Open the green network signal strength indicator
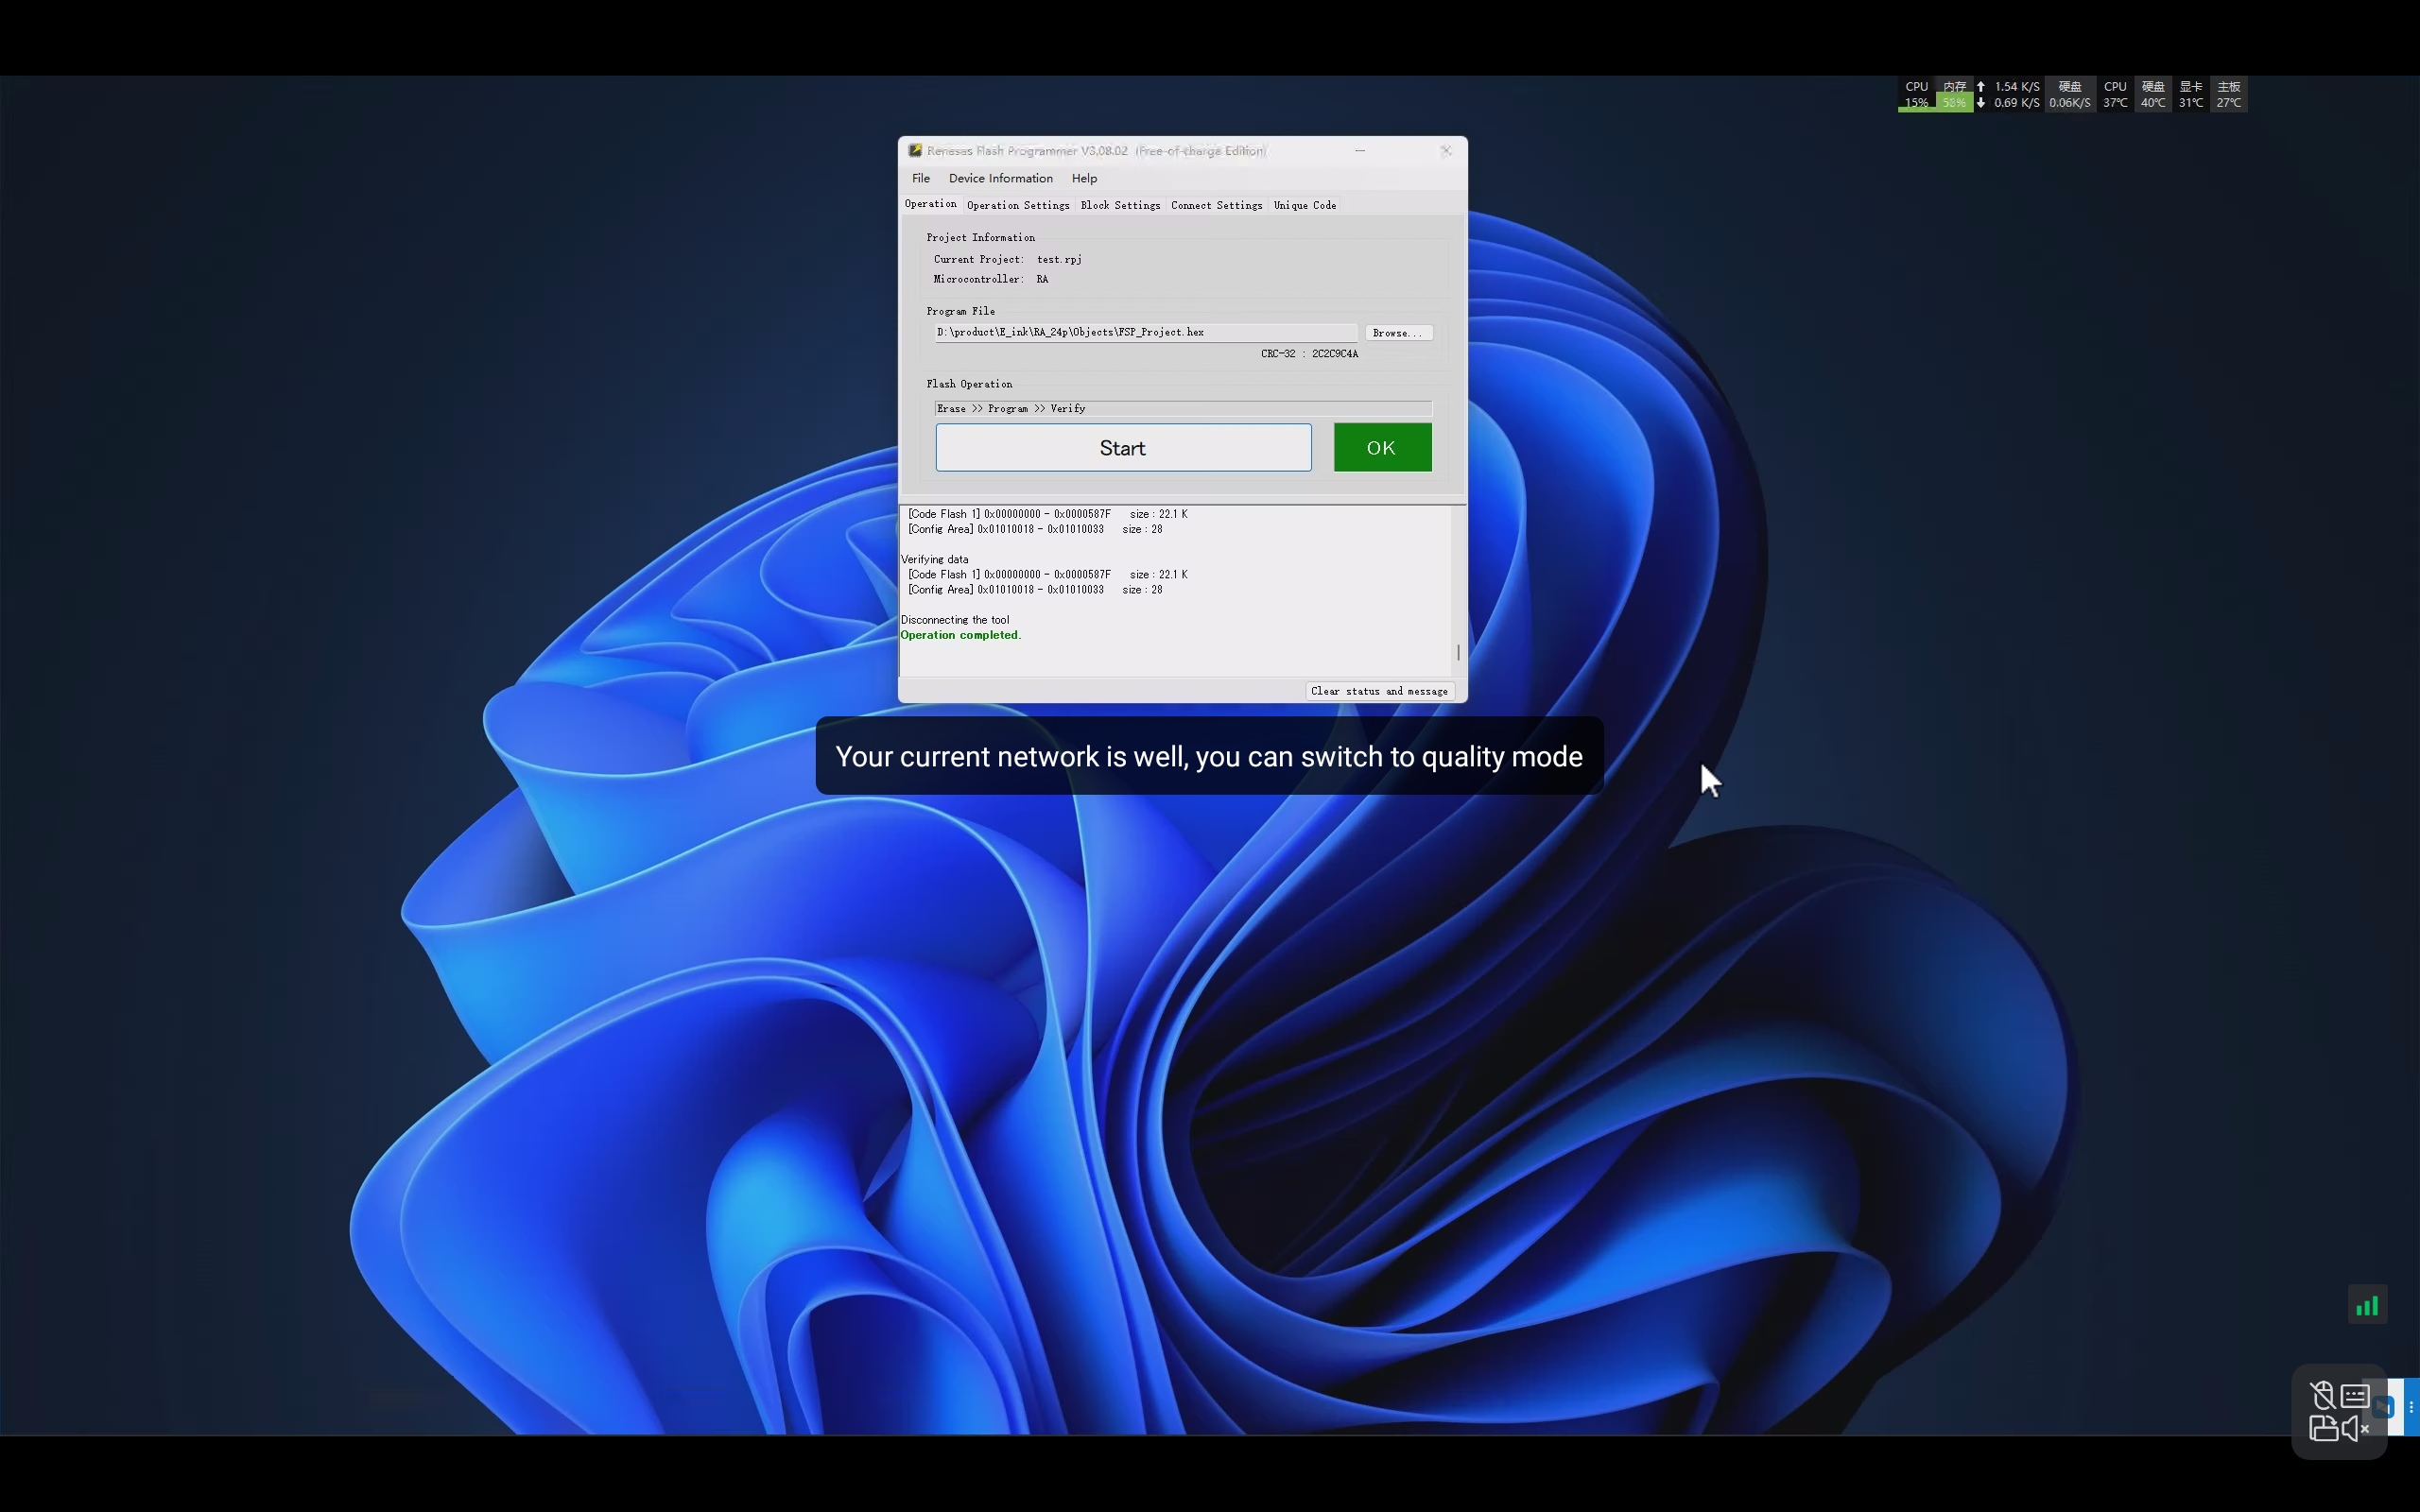The width and height of the screenshot is (2420, 1512). click(2367, 1305)
